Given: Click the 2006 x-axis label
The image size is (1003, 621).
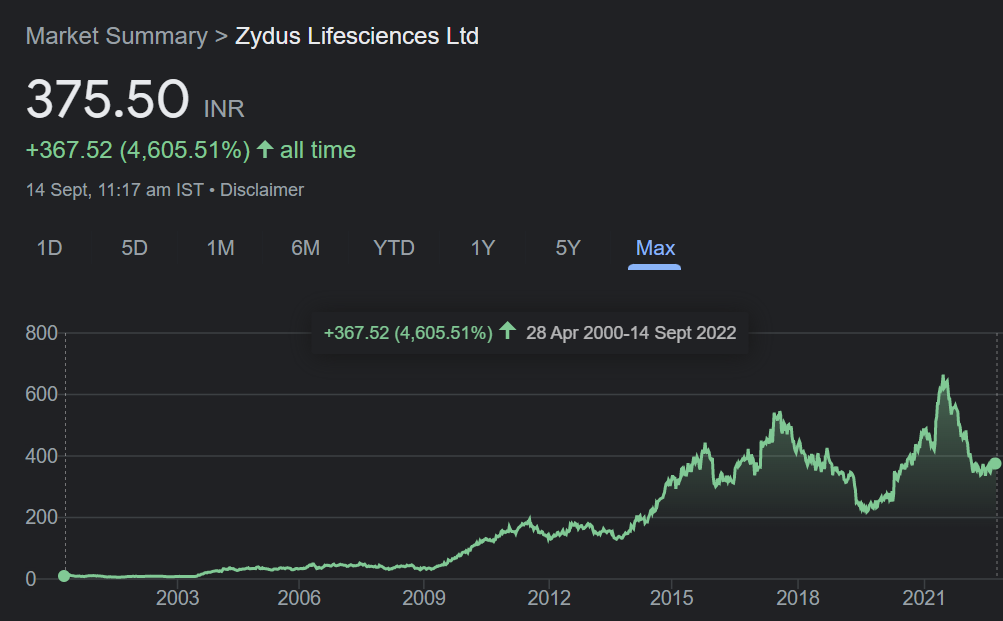Looking at the screenshot, I should click(x=299, y=598).
